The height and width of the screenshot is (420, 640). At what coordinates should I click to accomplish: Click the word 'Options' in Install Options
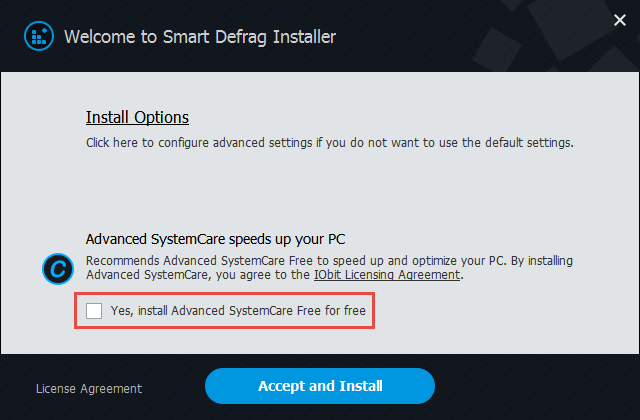(x=162, y=118)
